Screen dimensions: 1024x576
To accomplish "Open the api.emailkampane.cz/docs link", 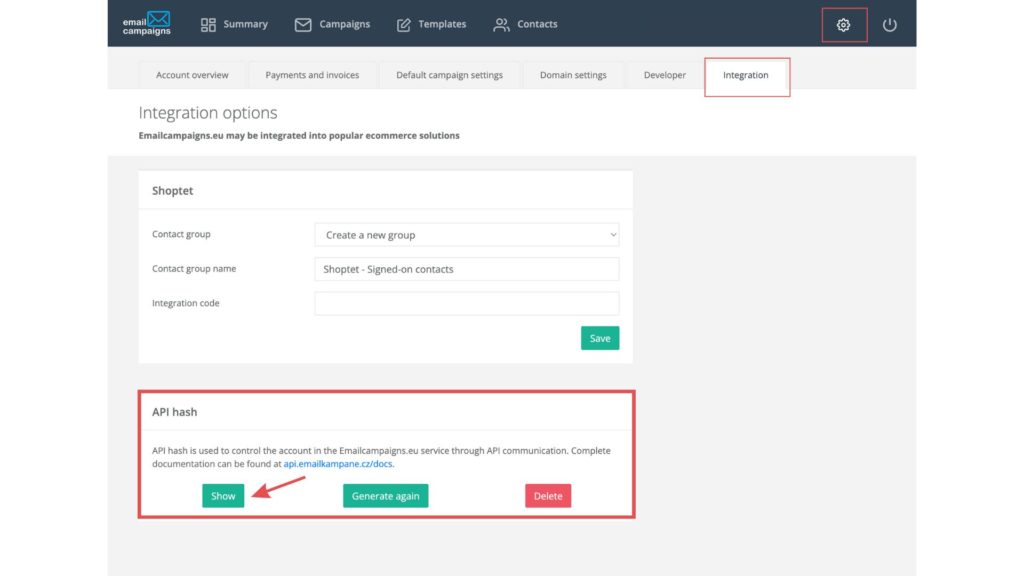I will (x=338, y=464).
